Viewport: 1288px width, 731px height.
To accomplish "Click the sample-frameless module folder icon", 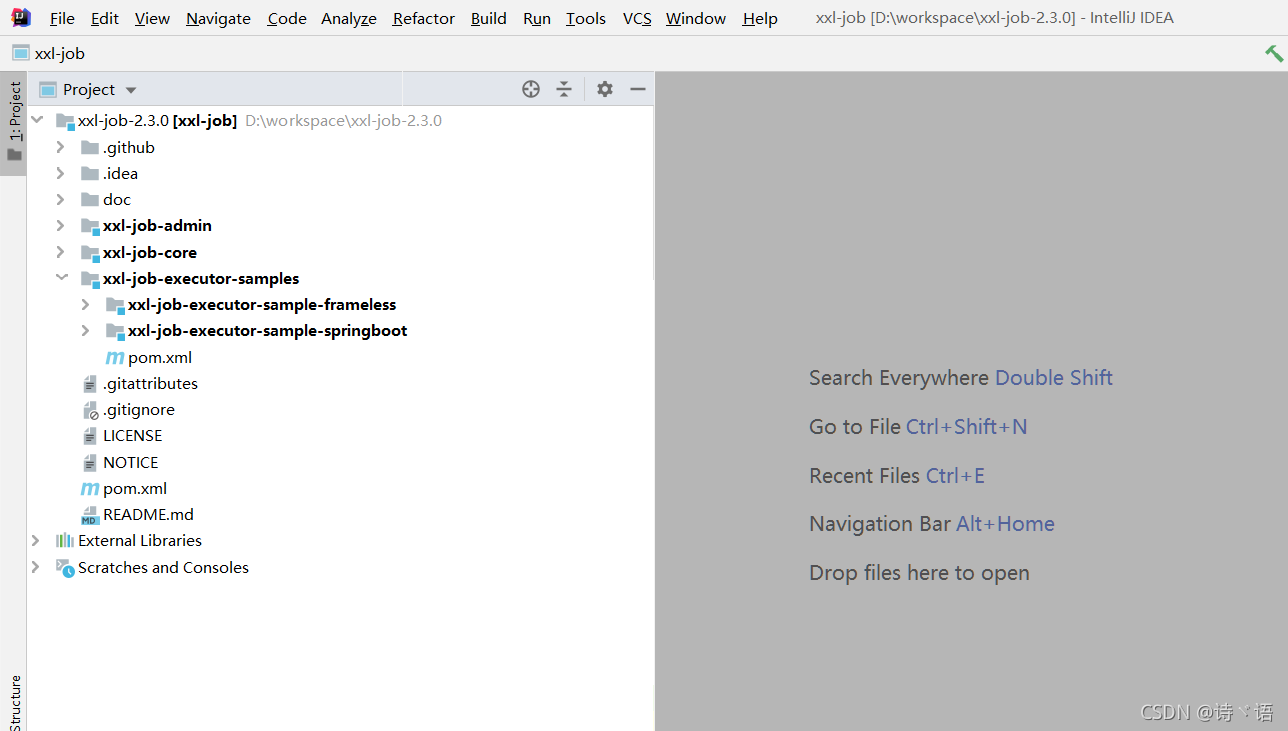I will (115, 305).
